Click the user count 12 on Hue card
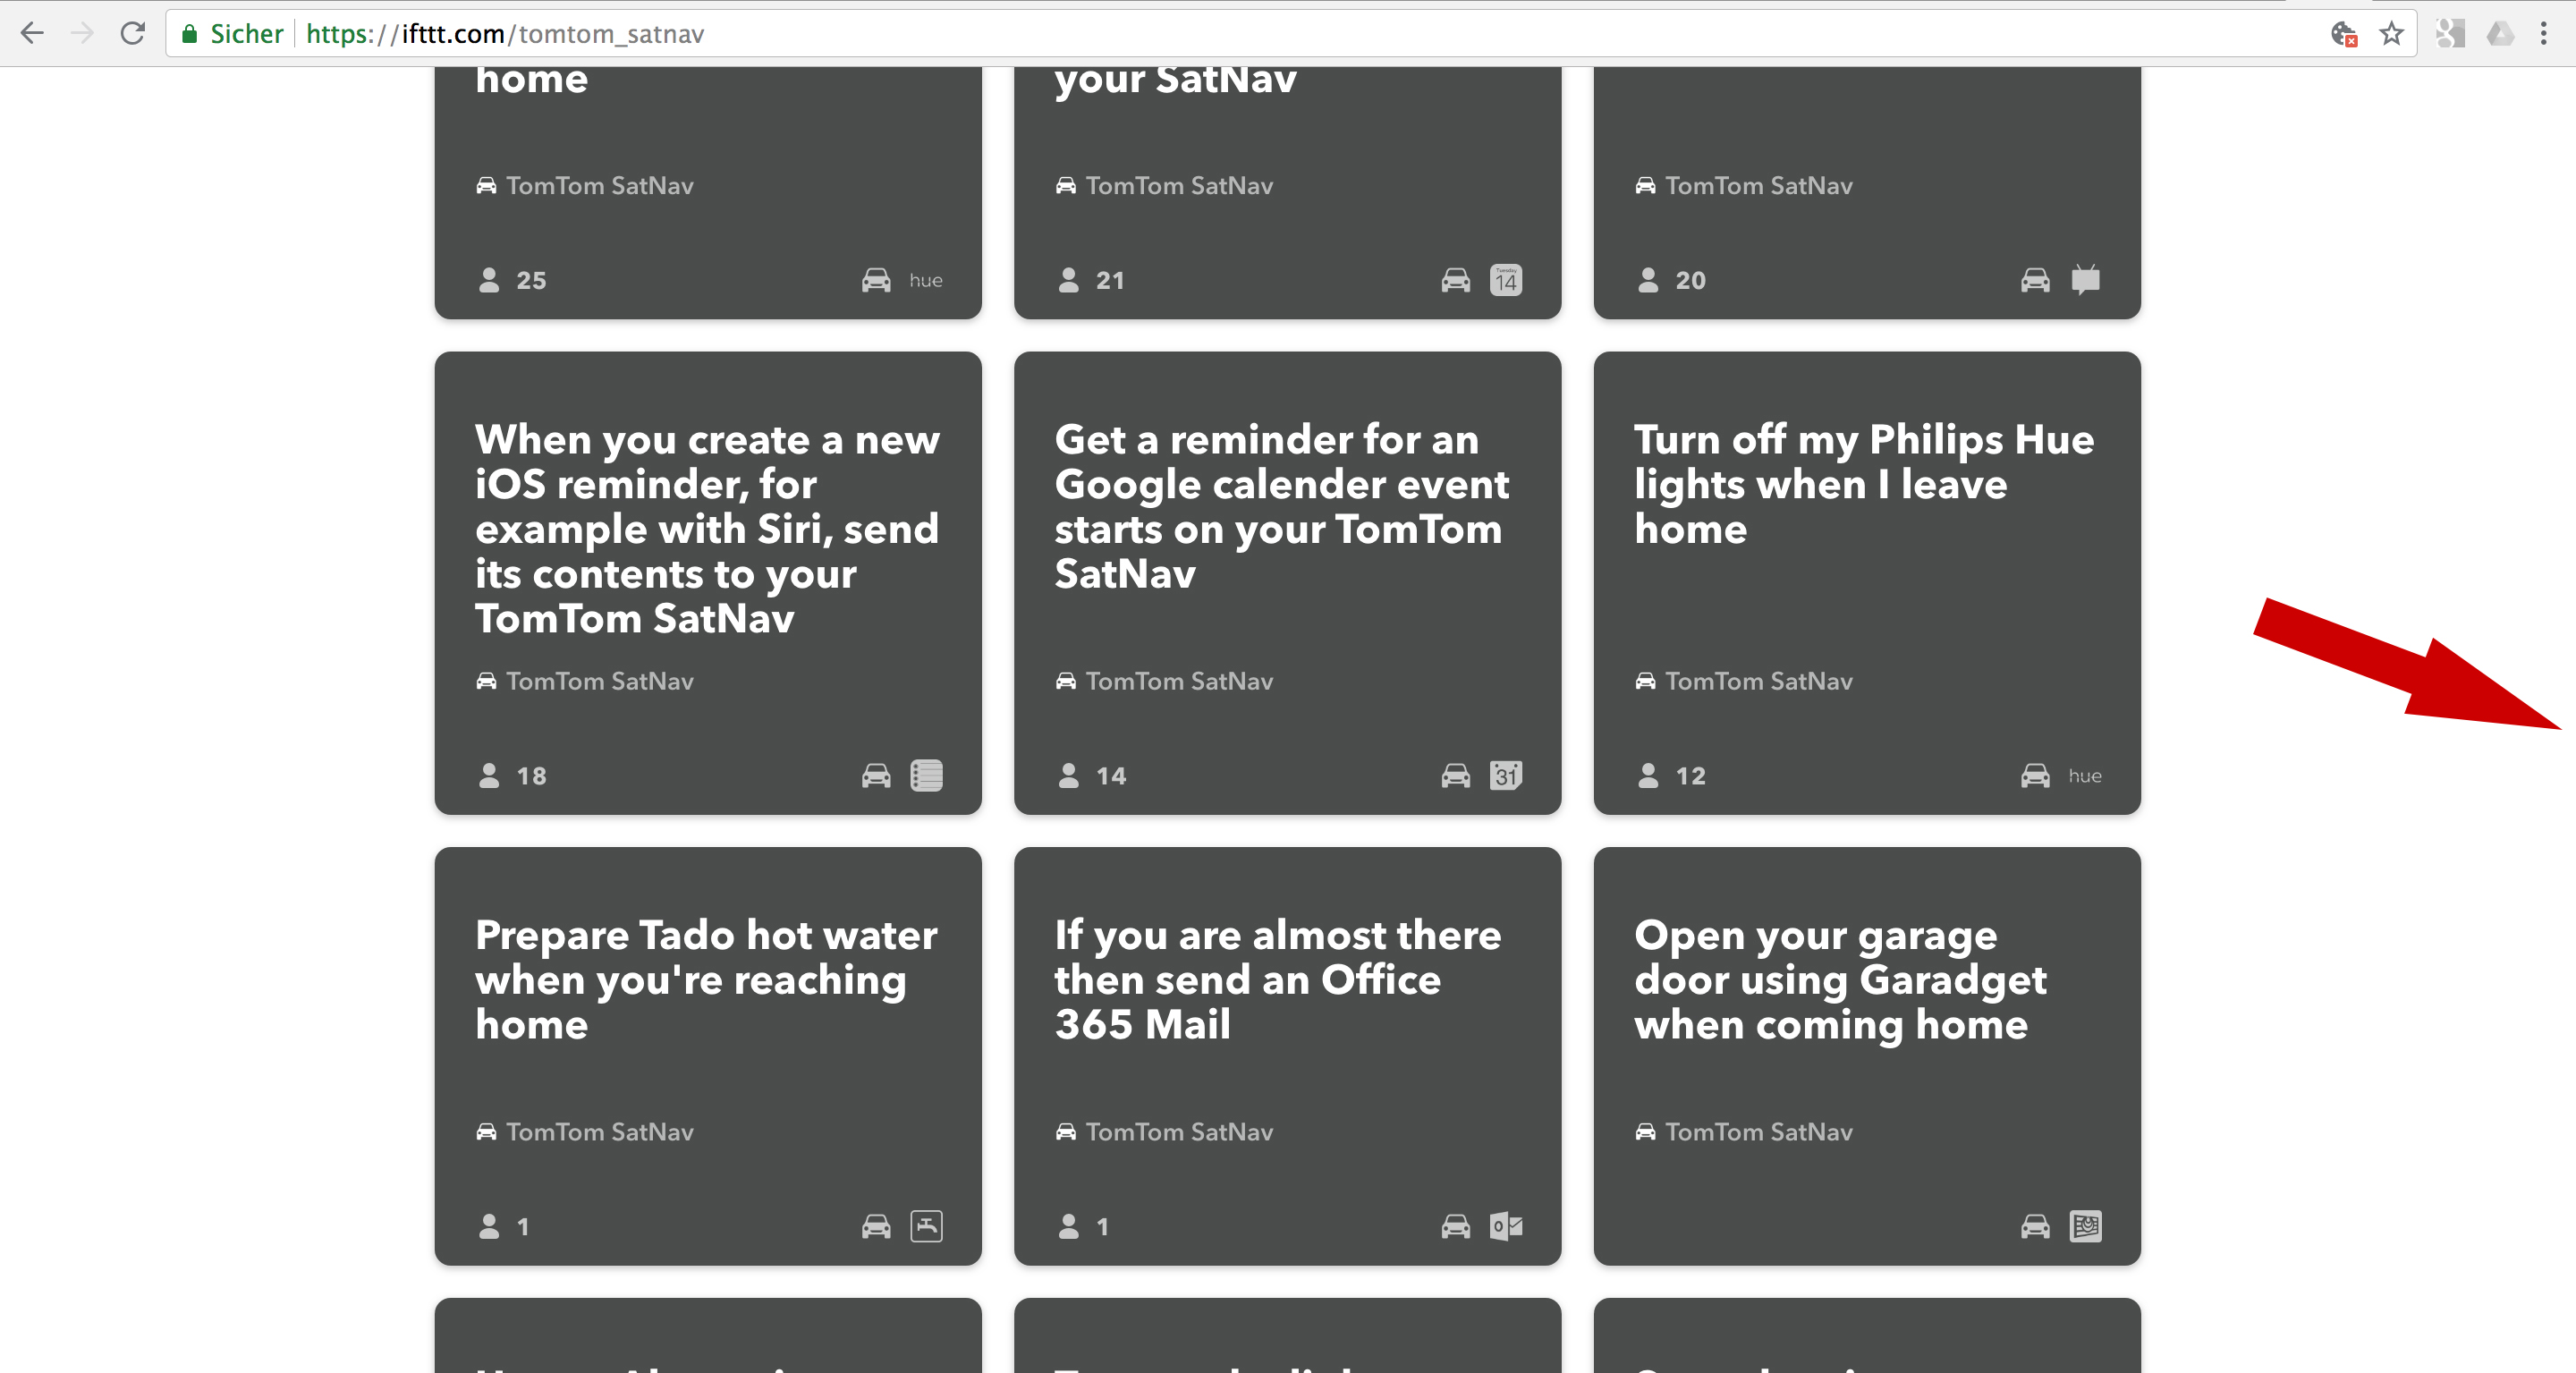2576x1373 pixels. (x=1690, y=776)
